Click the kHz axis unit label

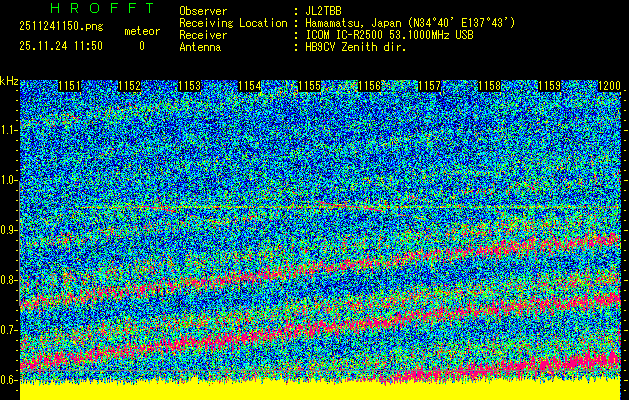[x=9, y=80]
